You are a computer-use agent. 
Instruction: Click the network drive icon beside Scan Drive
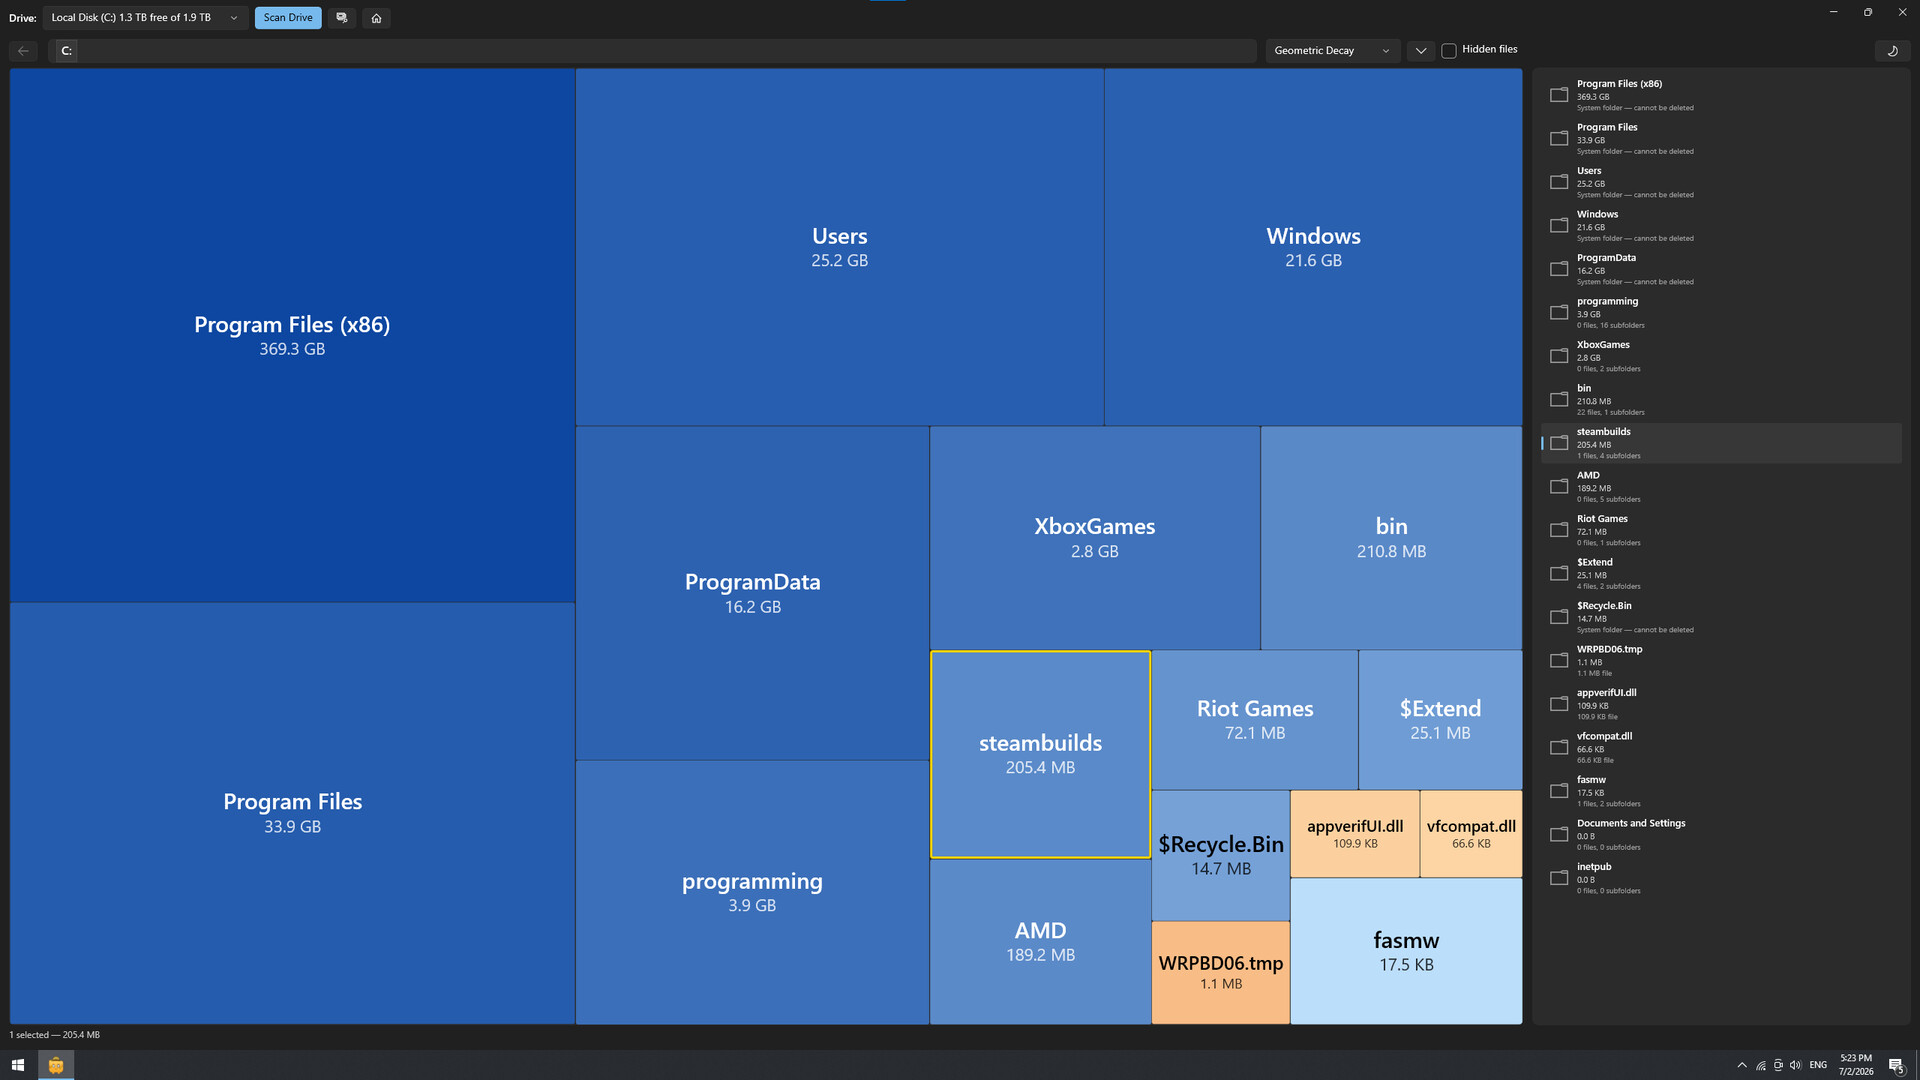coord(342,18)
